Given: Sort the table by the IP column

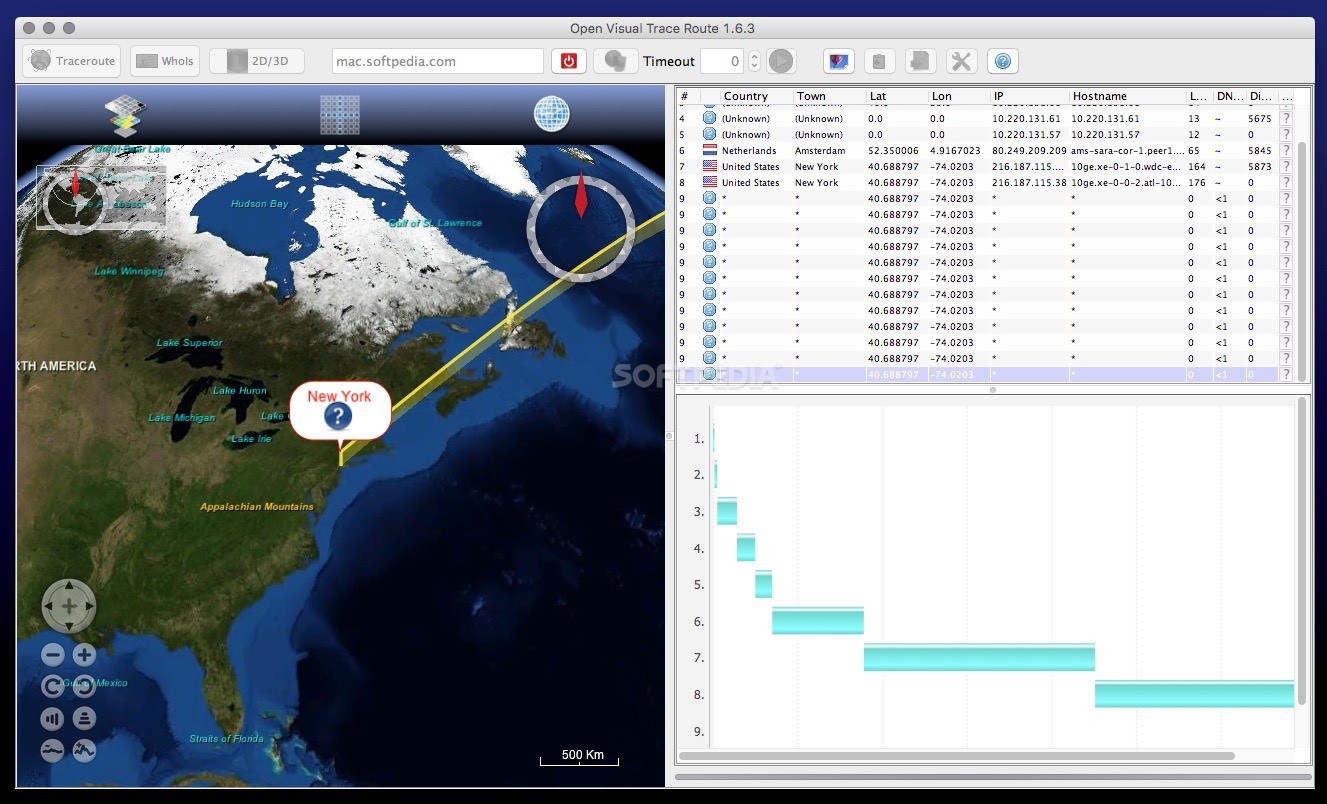Looking at the screenshot, I should (x=1029, y=96).
